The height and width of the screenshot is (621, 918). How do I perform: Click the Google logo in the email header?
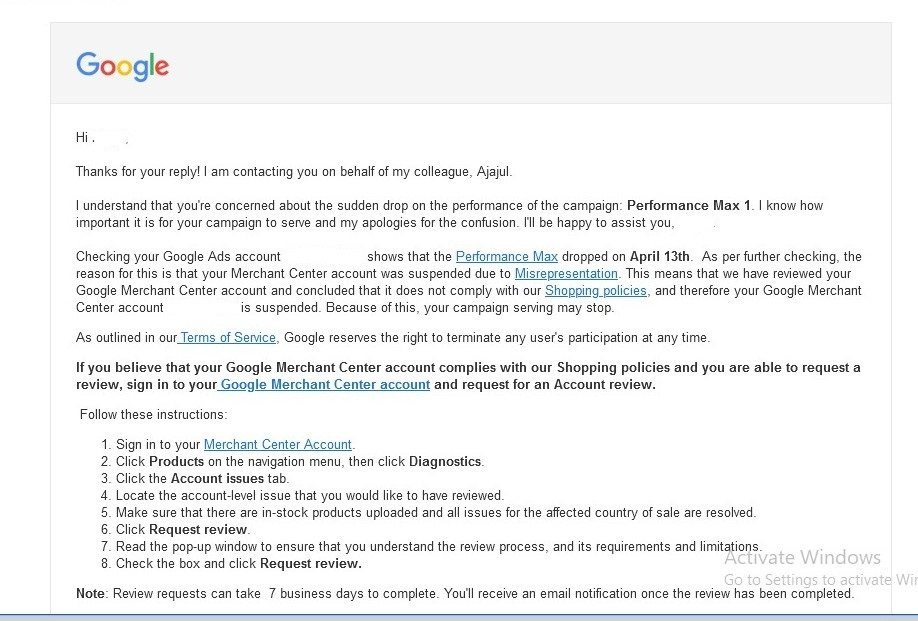tap(122, 66)
